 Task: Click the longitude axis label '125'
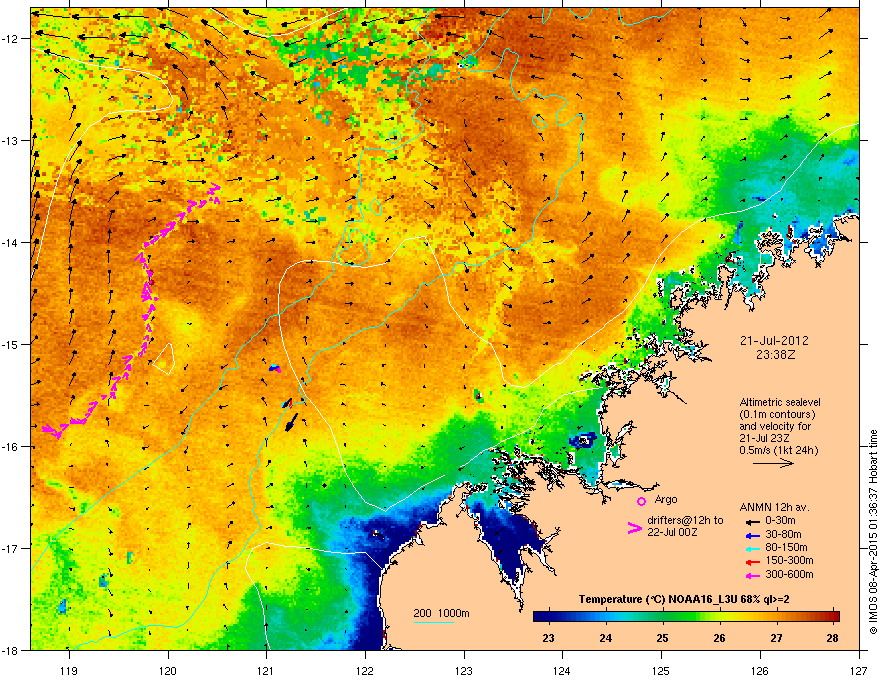tap(661, 670)
